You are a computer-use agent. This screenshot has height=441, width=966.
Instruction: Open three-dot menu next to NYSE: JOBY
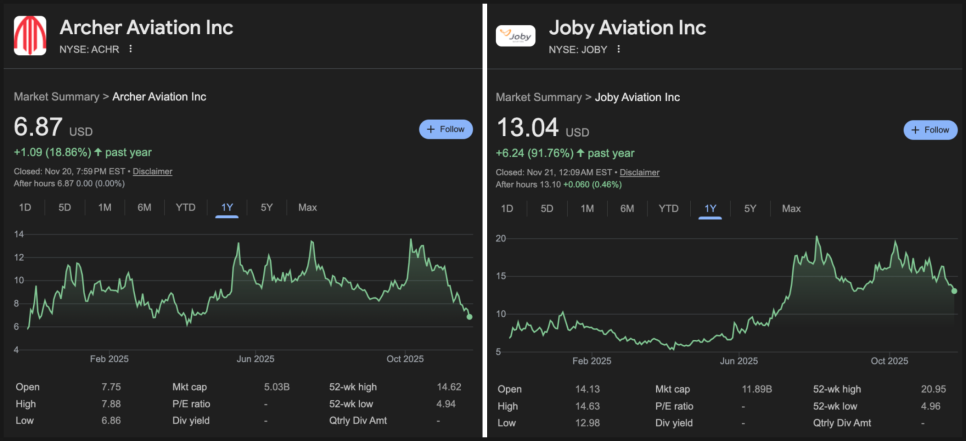(x=619, y=49)
